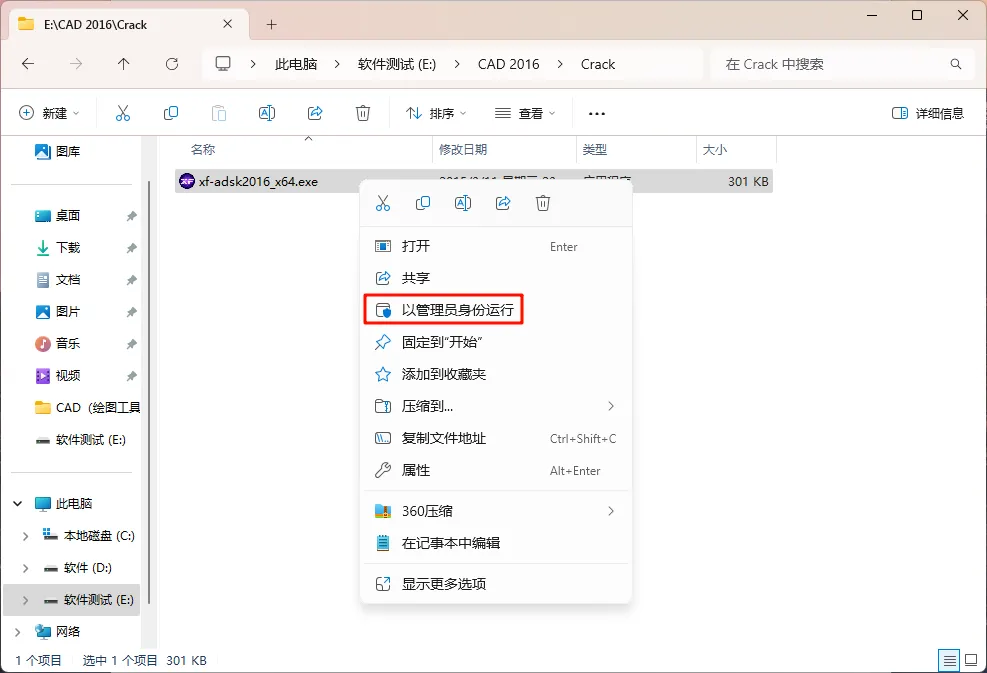This screenshot has height=673, width=987.
Task: Choose 在记事本中编辑 in the context menu
Action: 496,543
